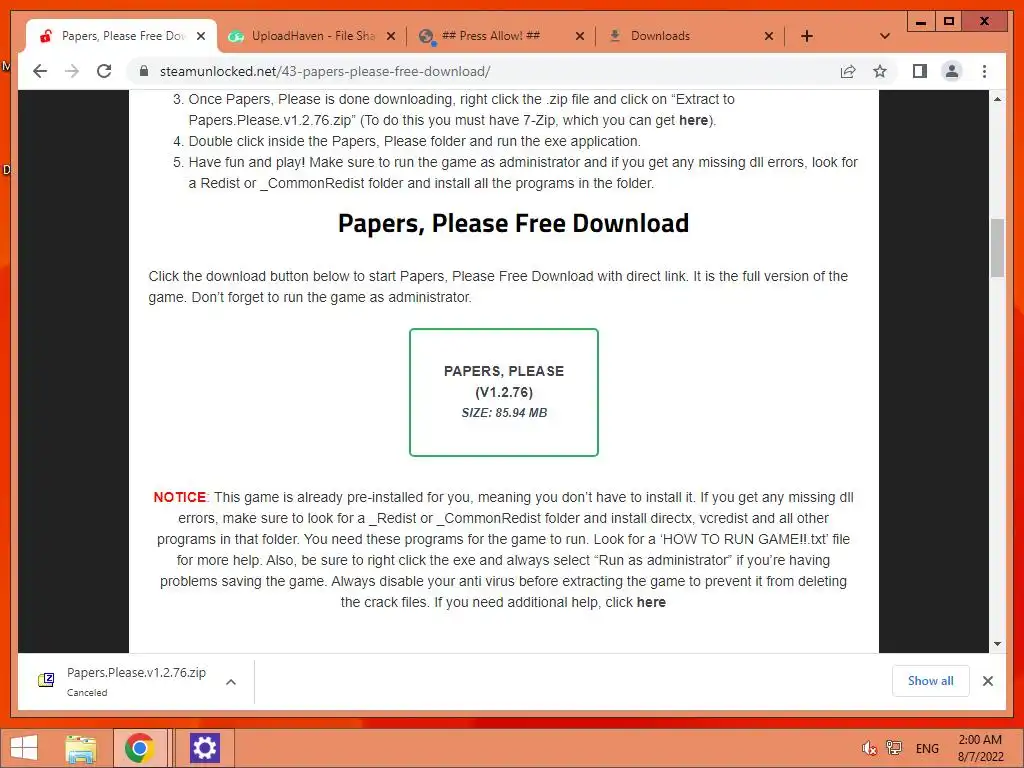Follow the additional help 'here' link
Image resolution: width=1024 pixels, height=768 pixels.
651,602
